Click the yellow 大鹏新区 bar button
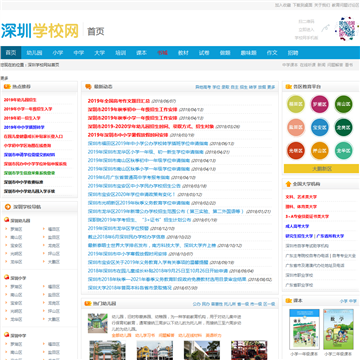The height and width of the screenshot is (360, 360). point(321,169)
